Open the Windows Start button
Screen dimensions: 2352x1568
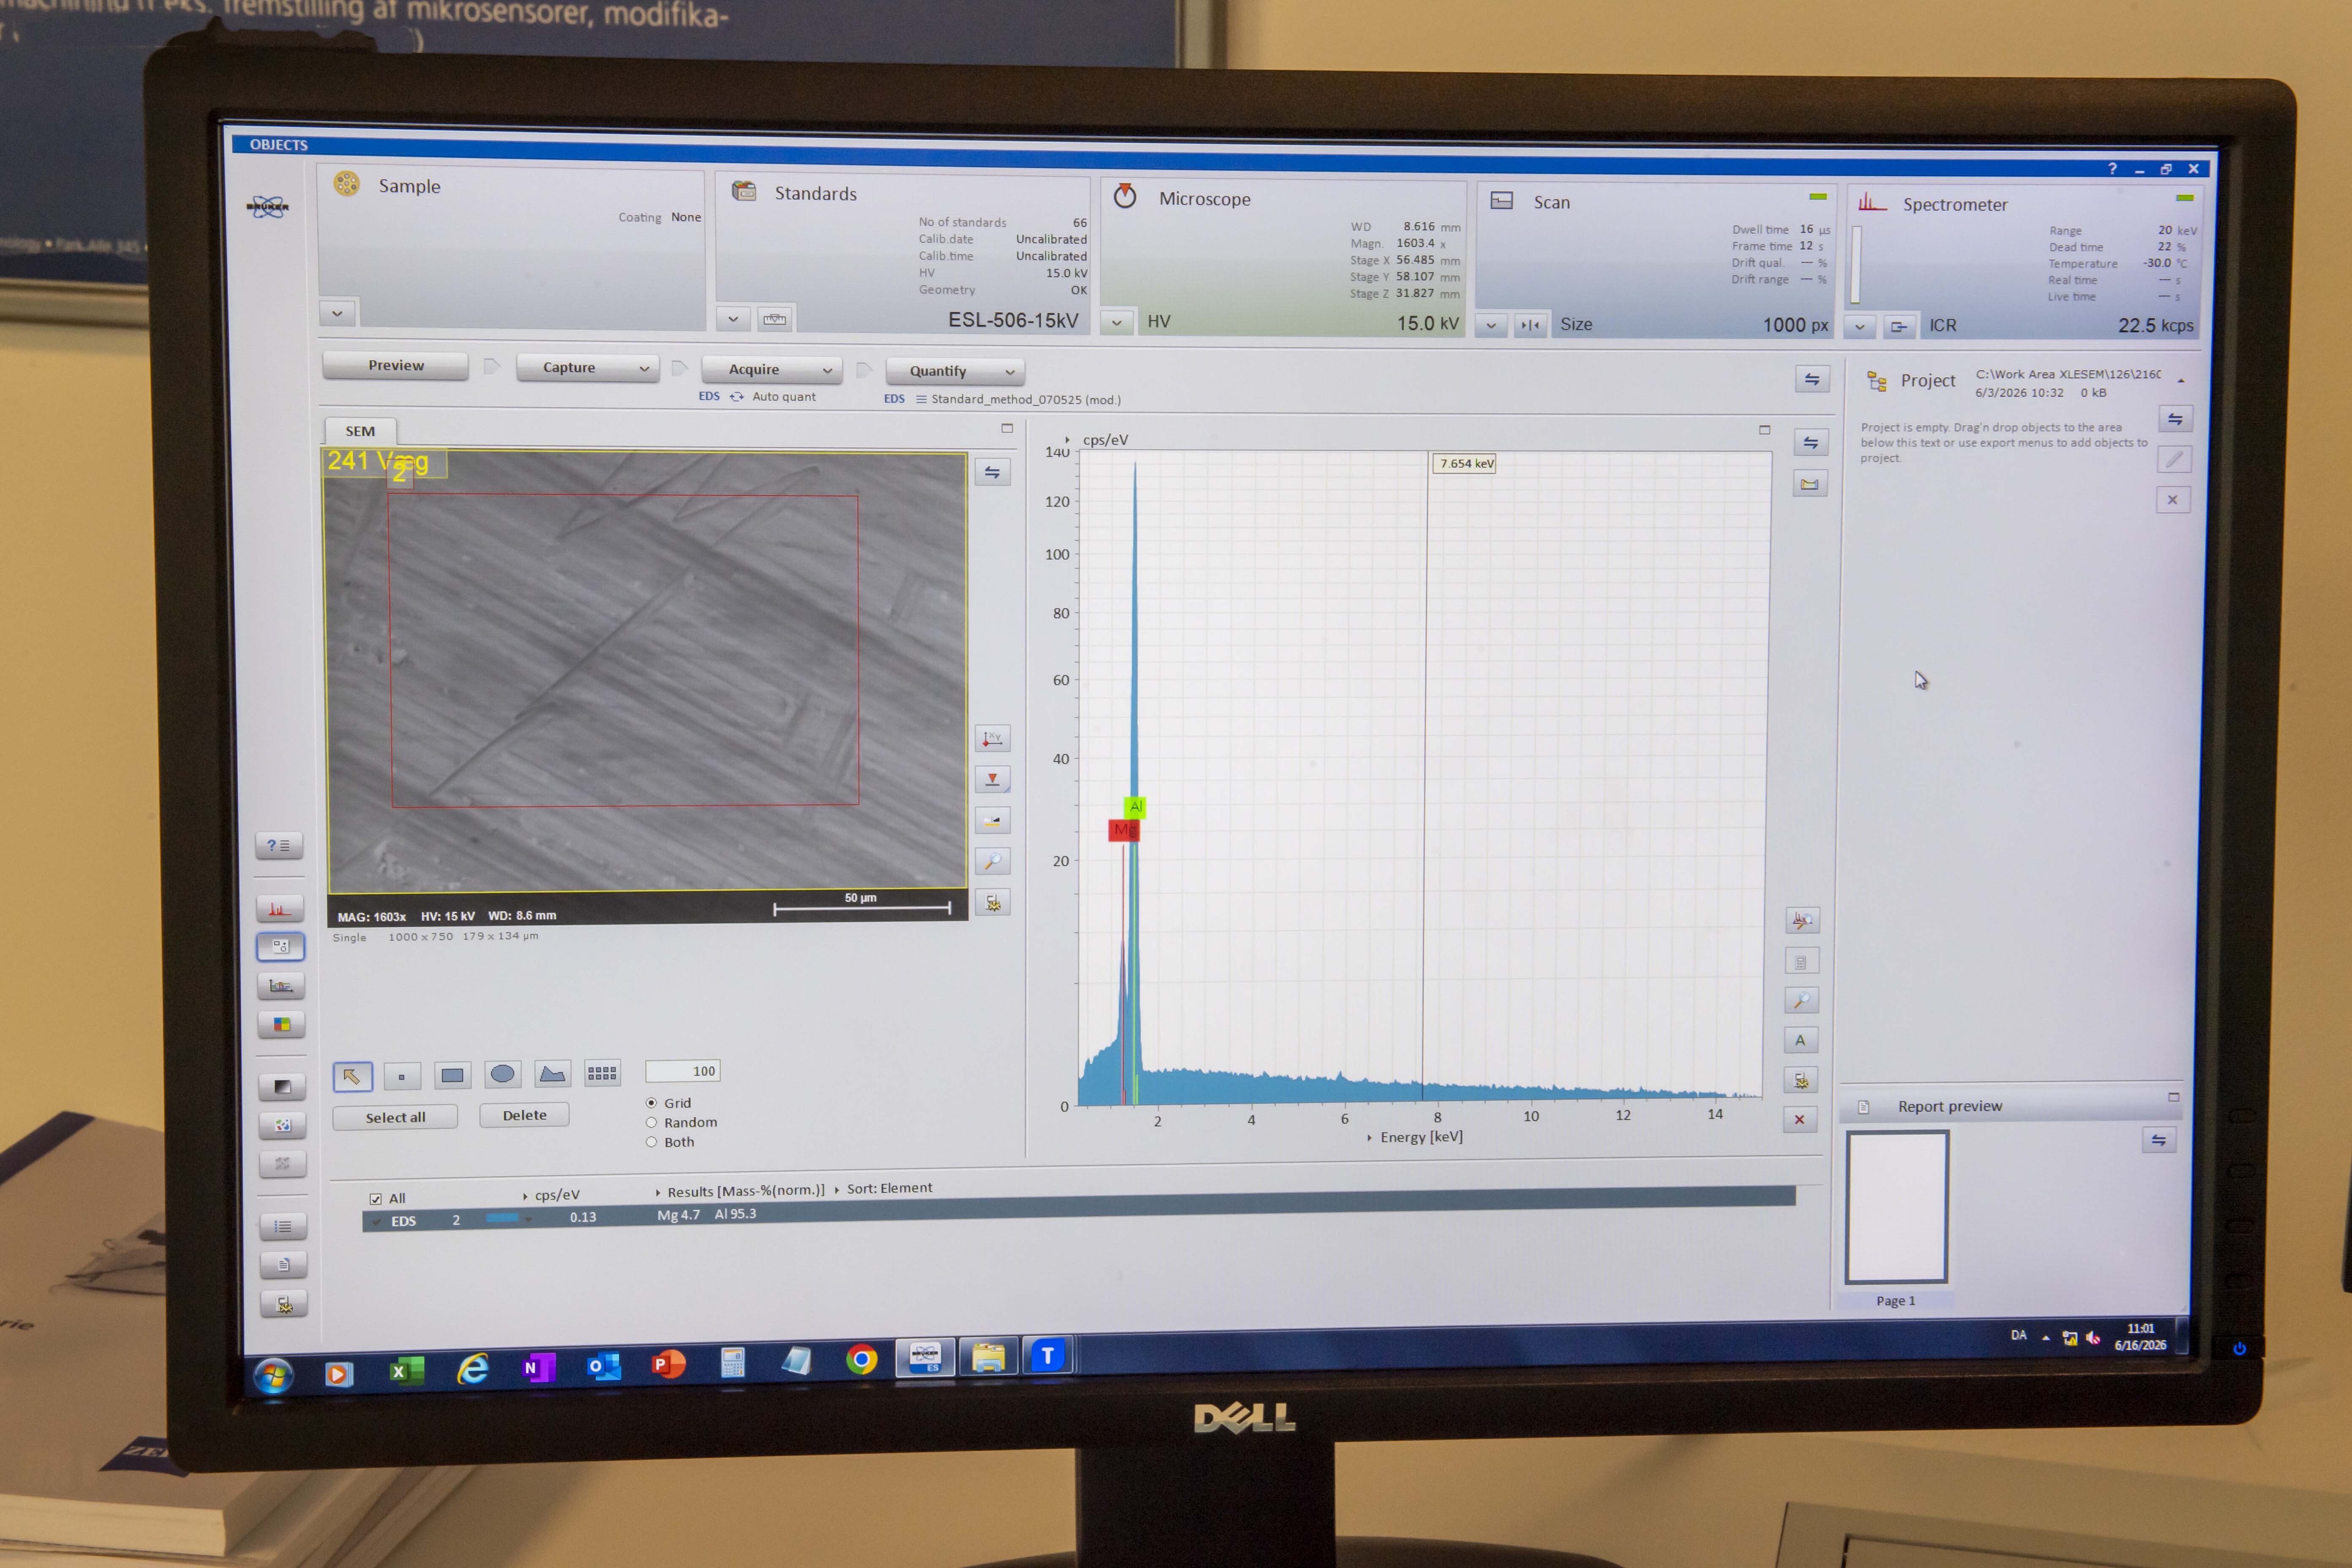pyautogui.click(x=273, y=1376)
